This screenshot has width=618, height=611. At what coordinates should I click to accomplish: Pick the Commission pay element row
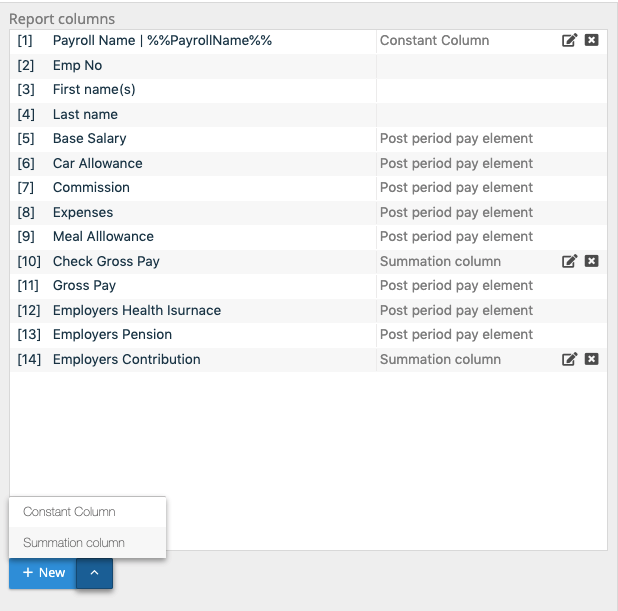[x=91, y=188]
